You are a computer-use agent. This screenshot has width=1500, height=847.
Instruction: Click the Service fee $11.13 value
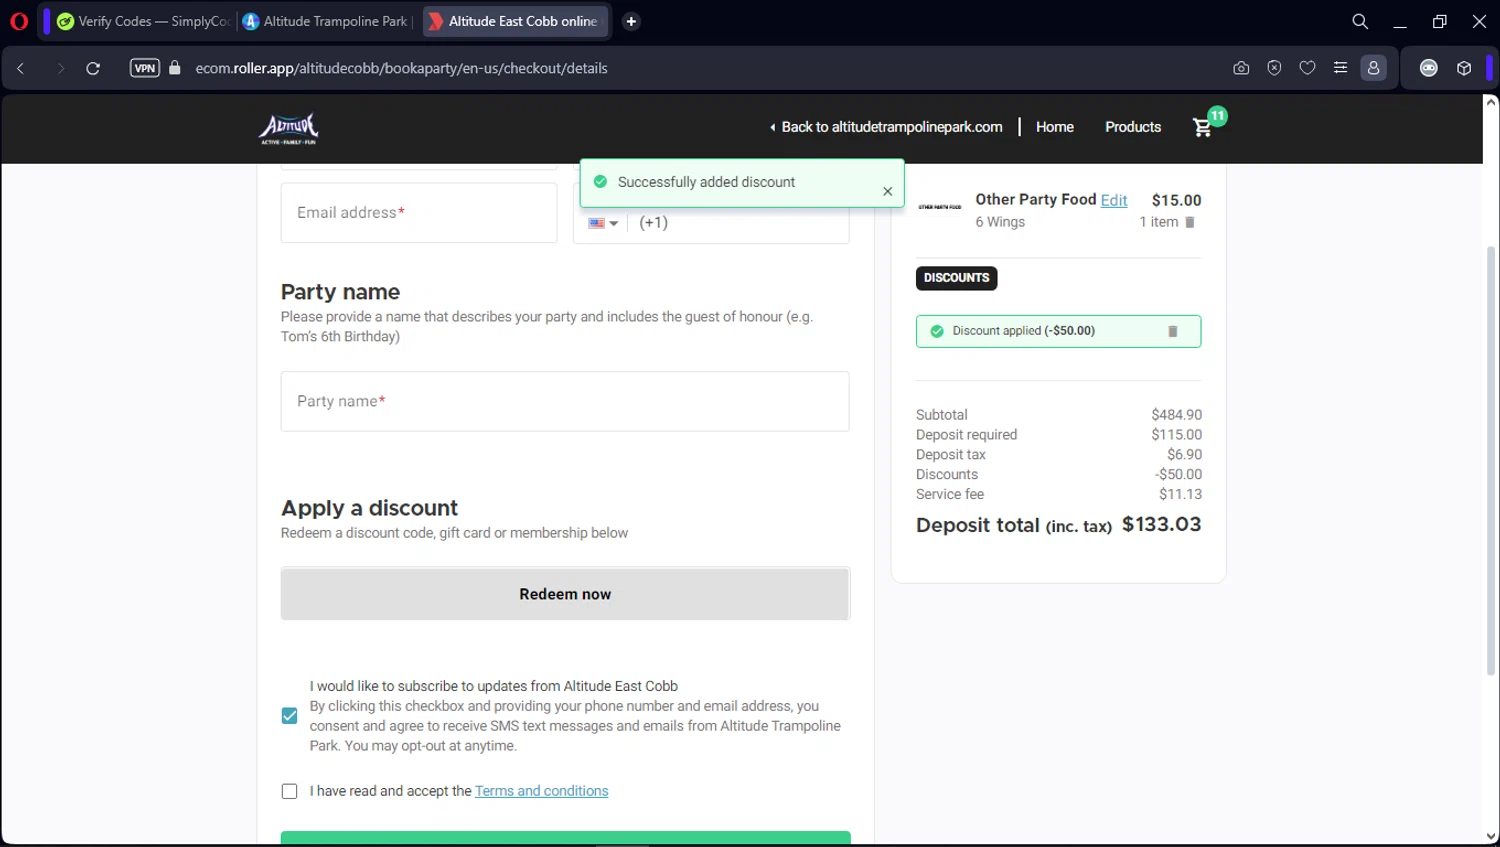(x=1181, y=494)
